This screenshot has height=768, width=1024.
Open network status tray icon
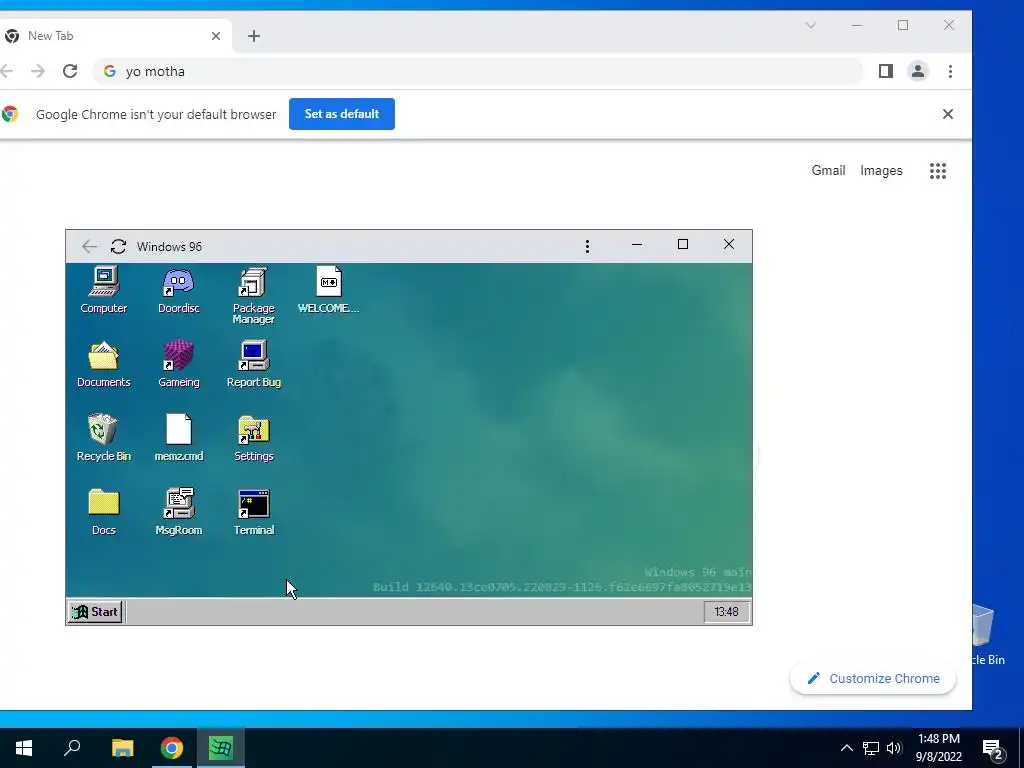(871, 748)
